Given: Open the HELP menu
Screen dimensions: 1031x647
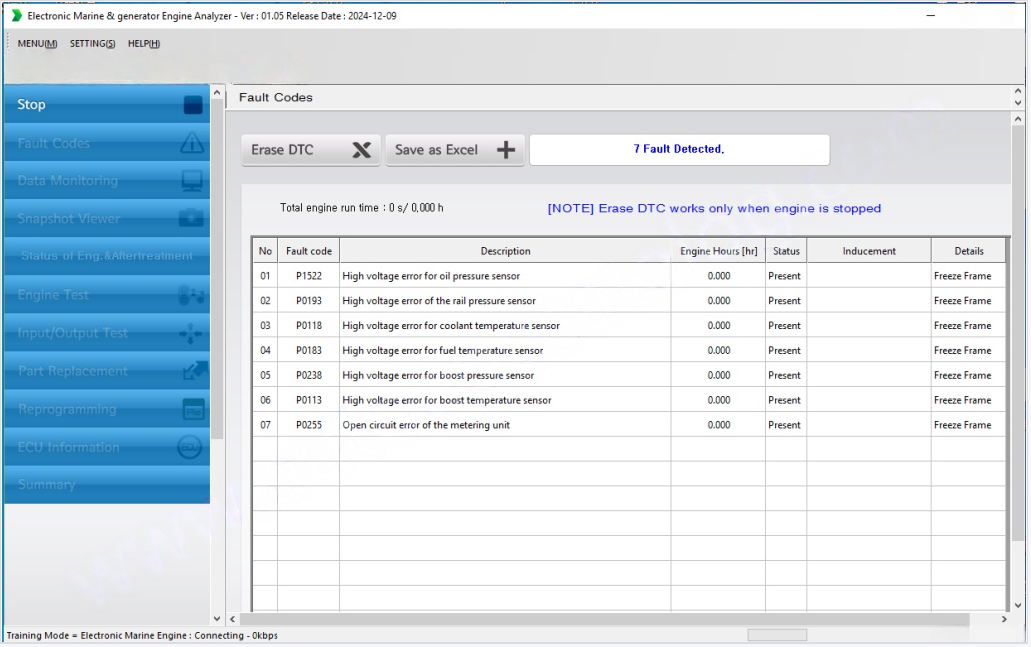Looking at the screenshot, I should point(144,44).
